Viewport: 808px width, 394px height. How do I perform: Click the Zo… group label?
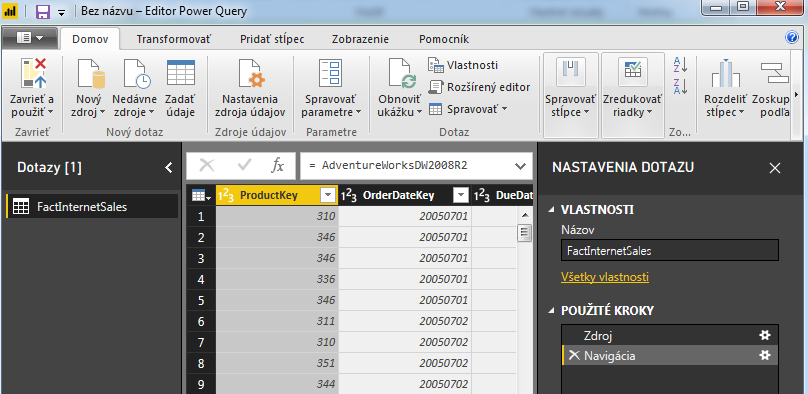[680, 132]
